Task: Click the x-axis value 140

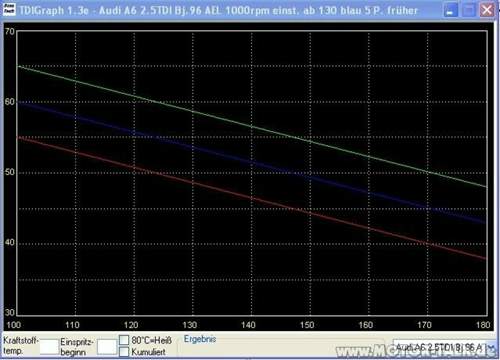Action: pyautogui.click(x=248, y=325)
